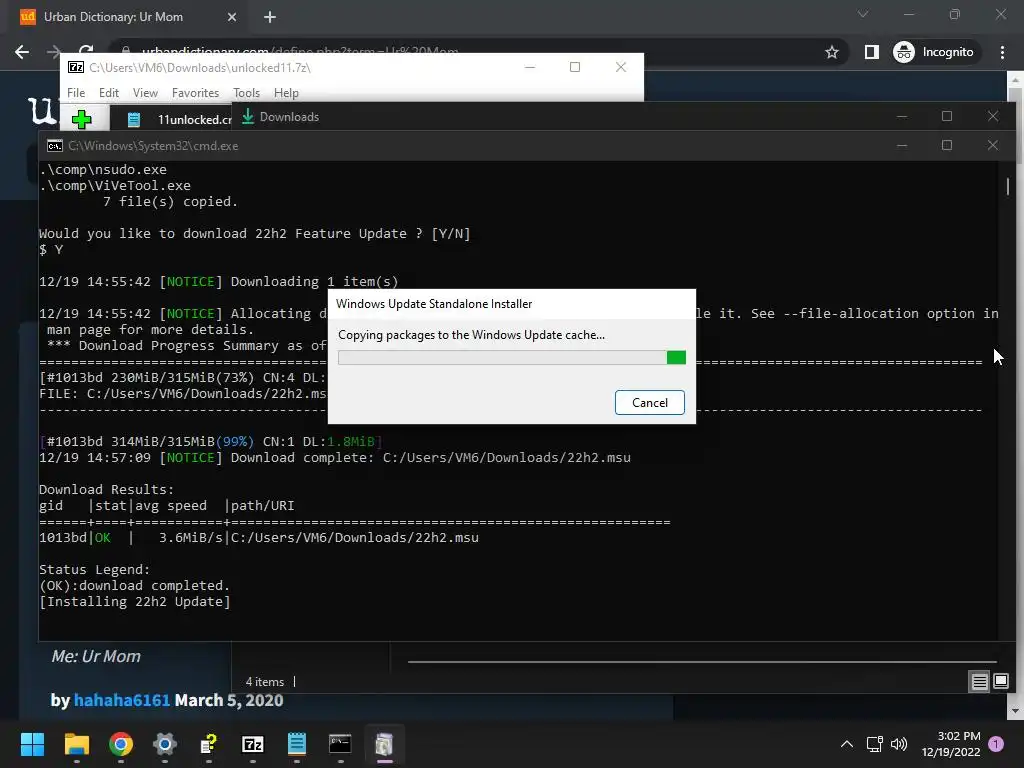The image size is (1024, 768).
Task: Open notification badge in tray
Action: (x=996, y=744)
